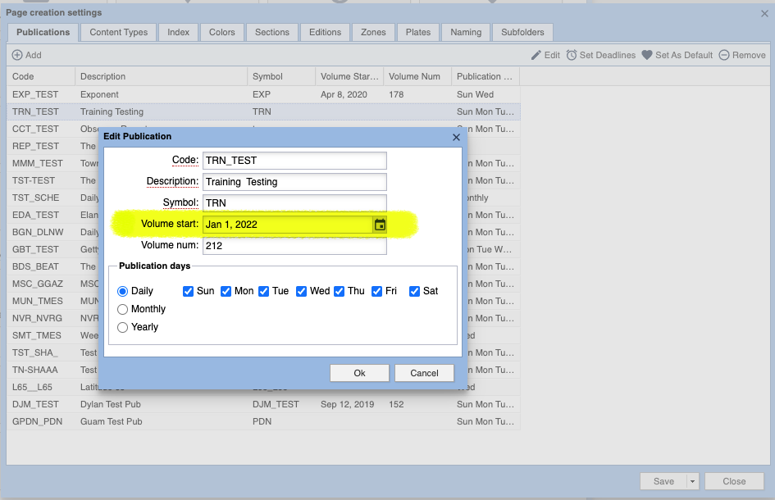Screen dimensions: 775x500
Task: Click the Code input field
Action: 295,161
